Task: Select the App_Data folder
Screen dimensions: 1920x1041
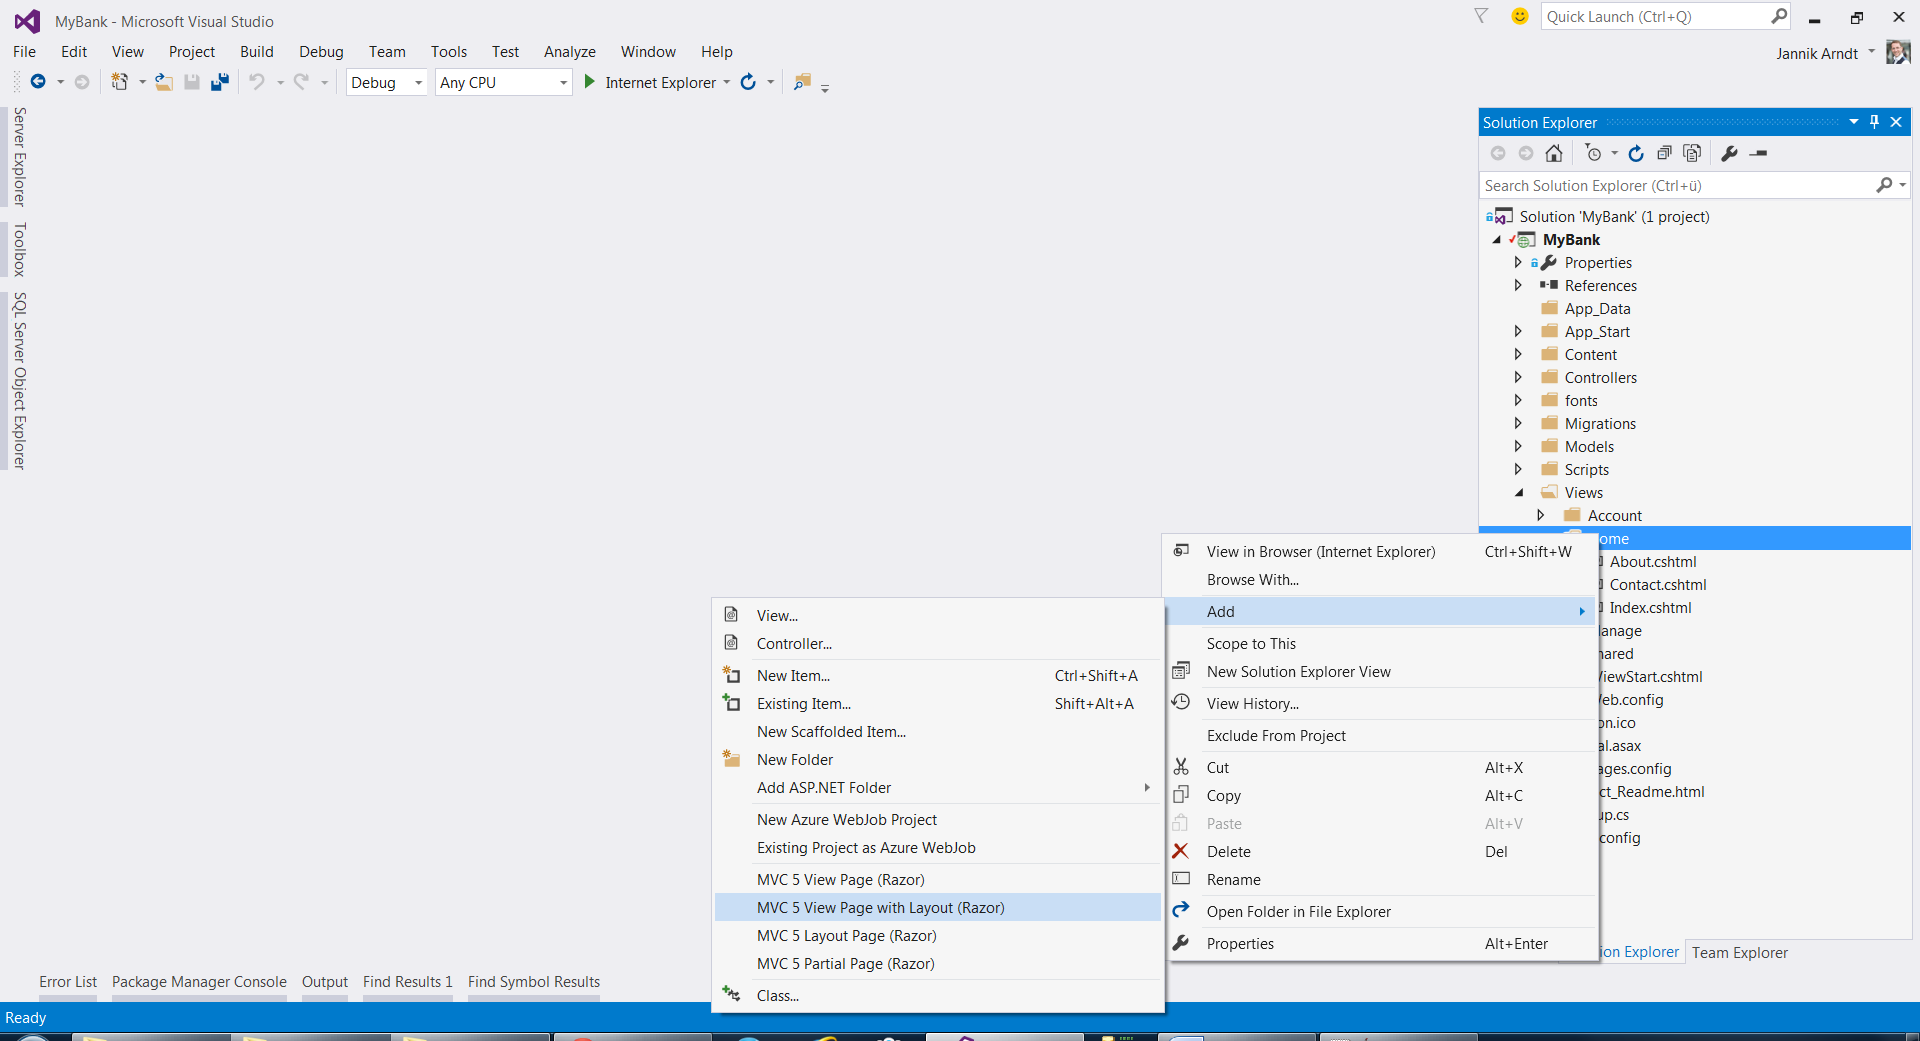Action: coord(1597,308)
